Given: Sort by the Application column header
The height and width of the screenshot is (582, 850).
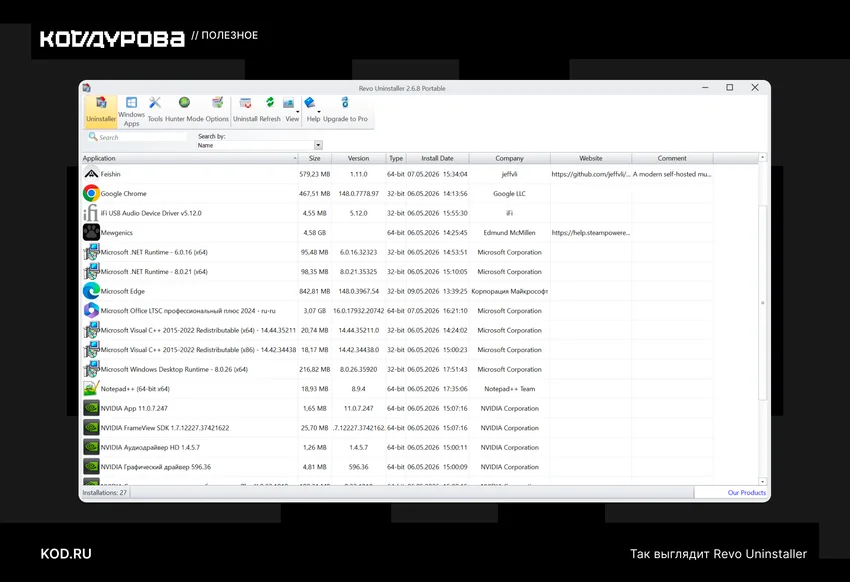Looking at the screenshot, I should [190, 158].
